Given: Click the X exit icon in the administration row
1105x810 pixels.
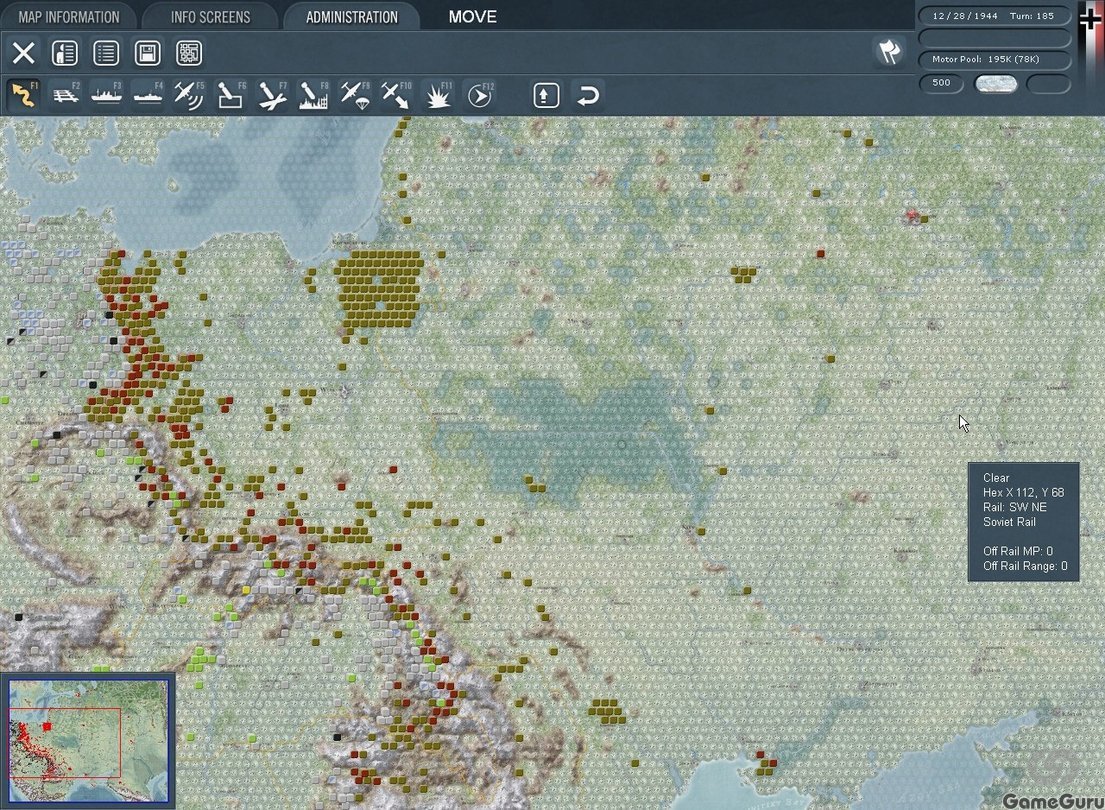Looking at the screenshot, I should pos(23,53).
